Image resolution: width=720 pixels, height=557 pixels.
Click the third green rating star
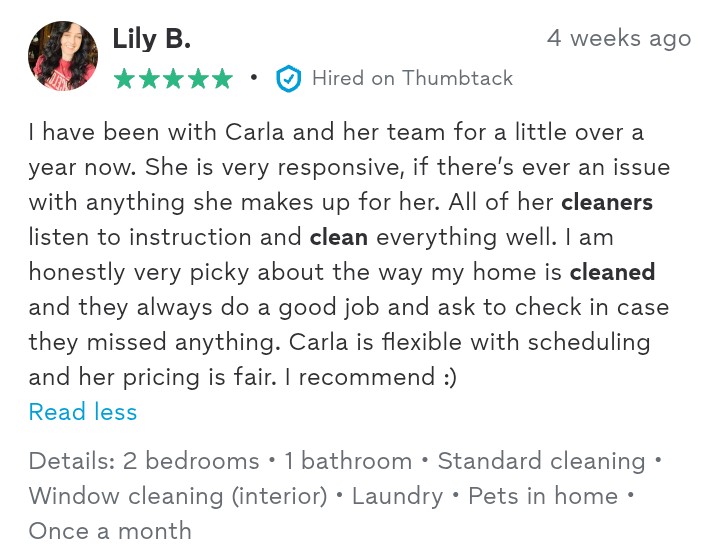click(x=173, y=79)
